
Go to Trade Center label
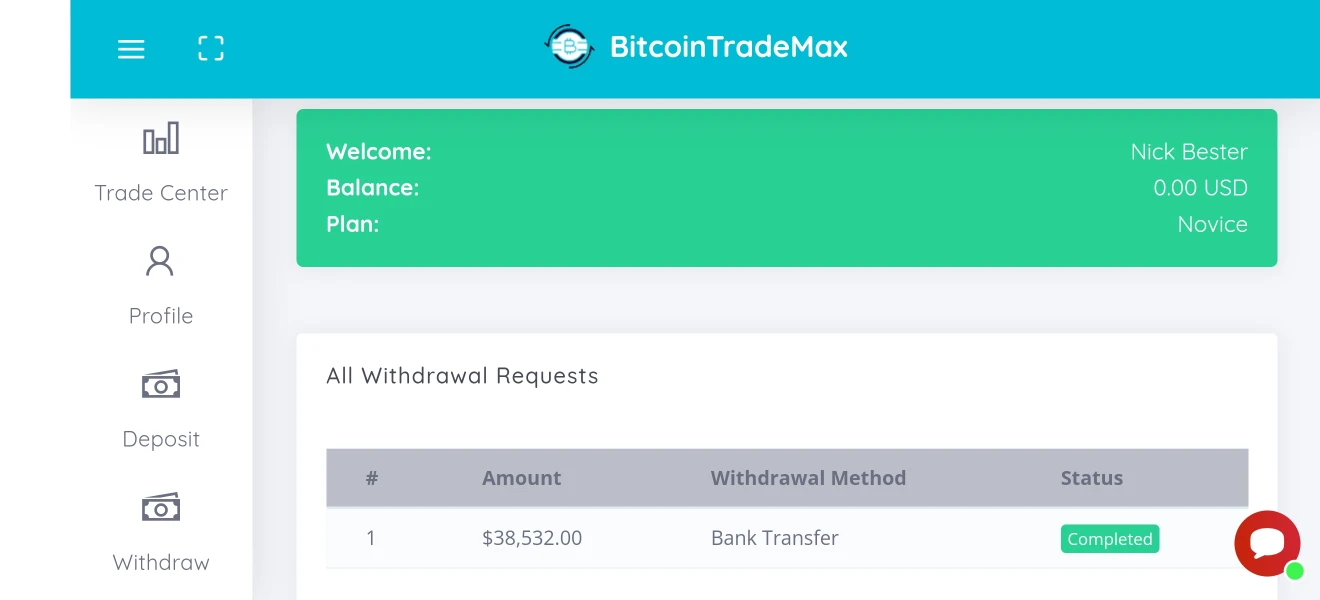tap(161, 193)
